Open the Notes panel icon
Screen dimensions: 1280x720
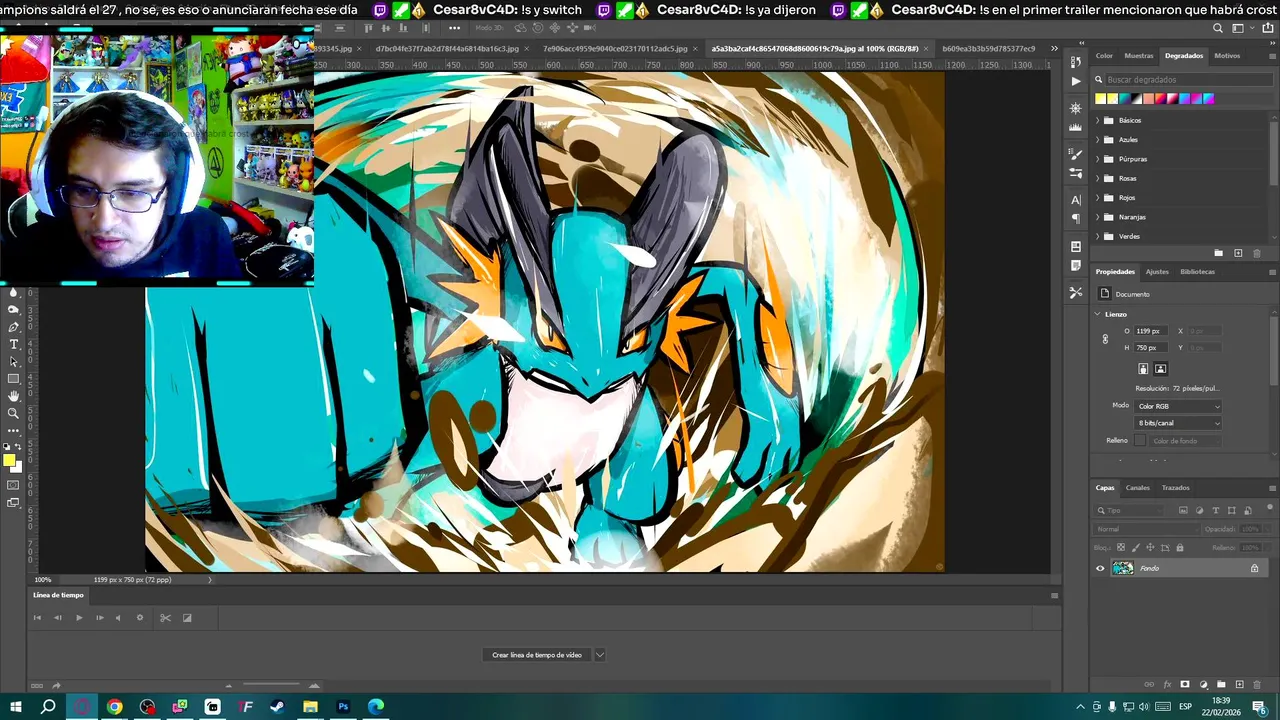[1076, 265]
